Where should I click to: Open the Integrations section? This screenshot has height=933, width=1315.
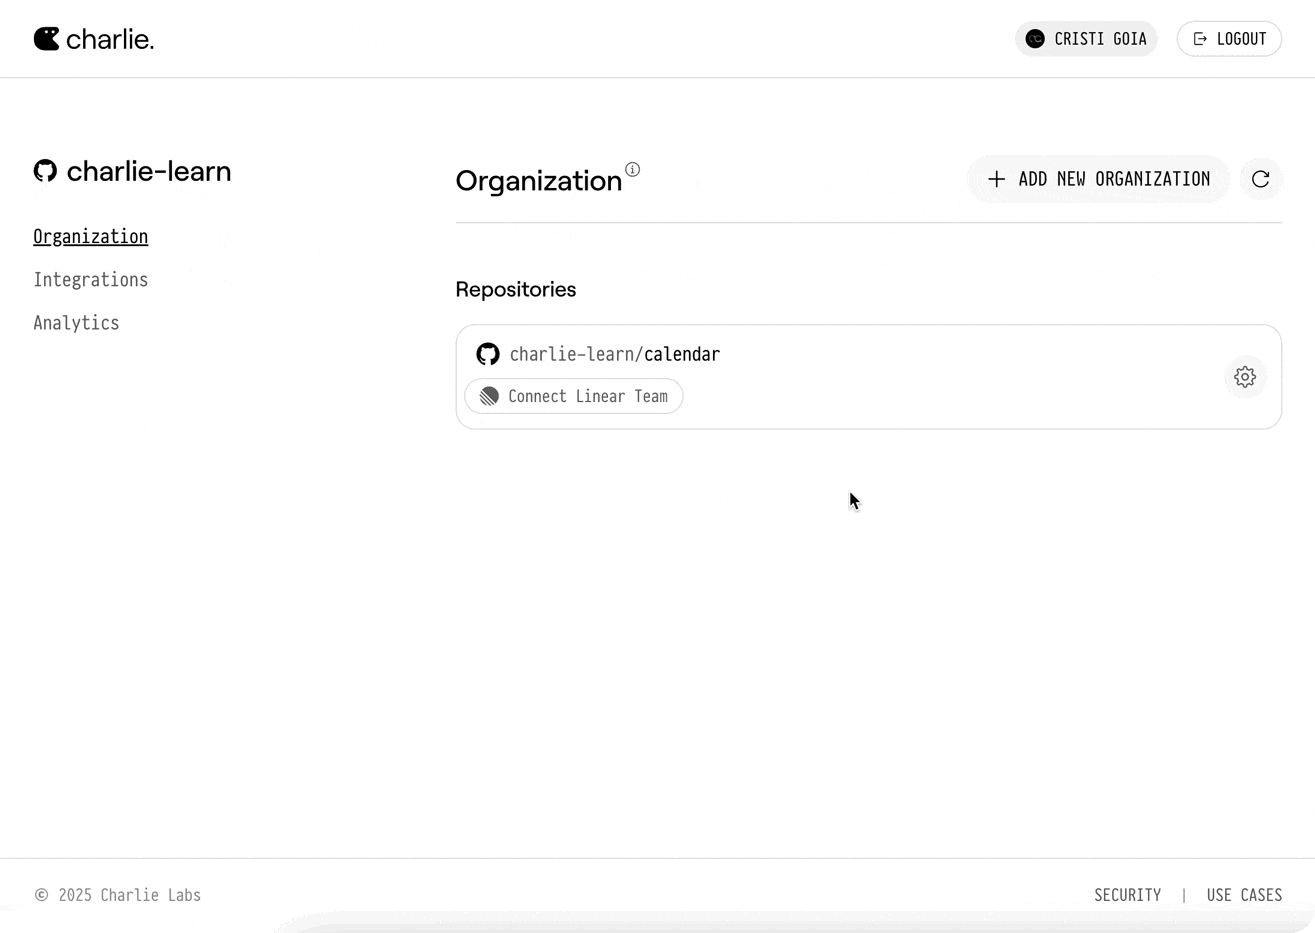90,280
